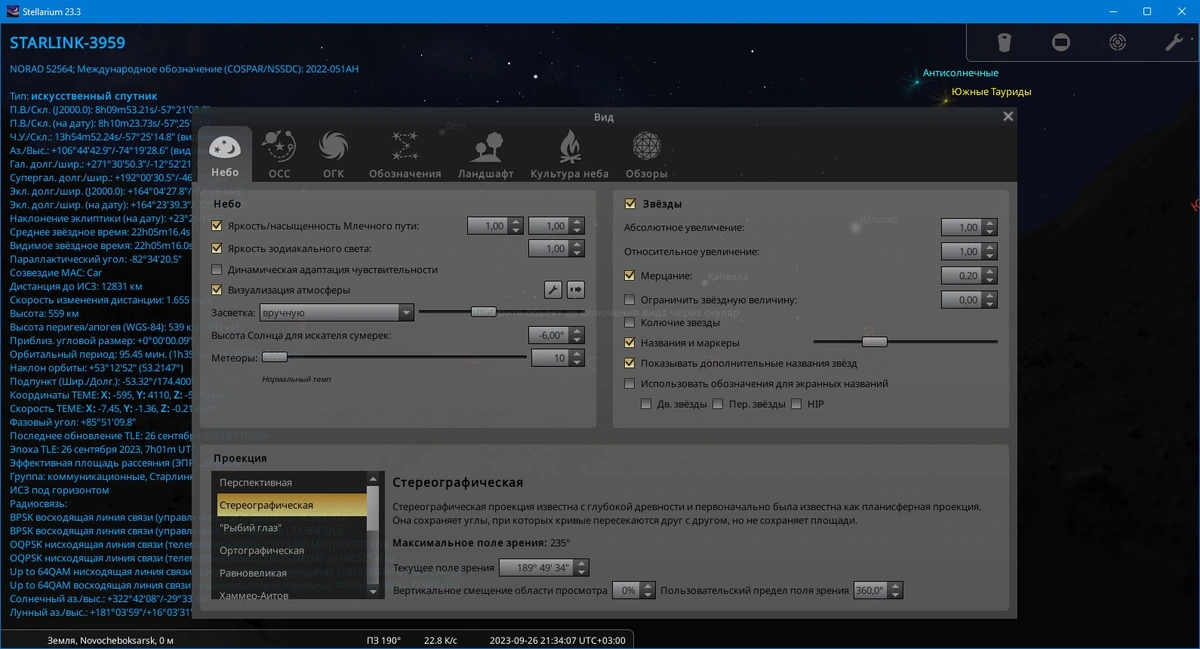Click the trash bin icon in top toolbar

1006,42
